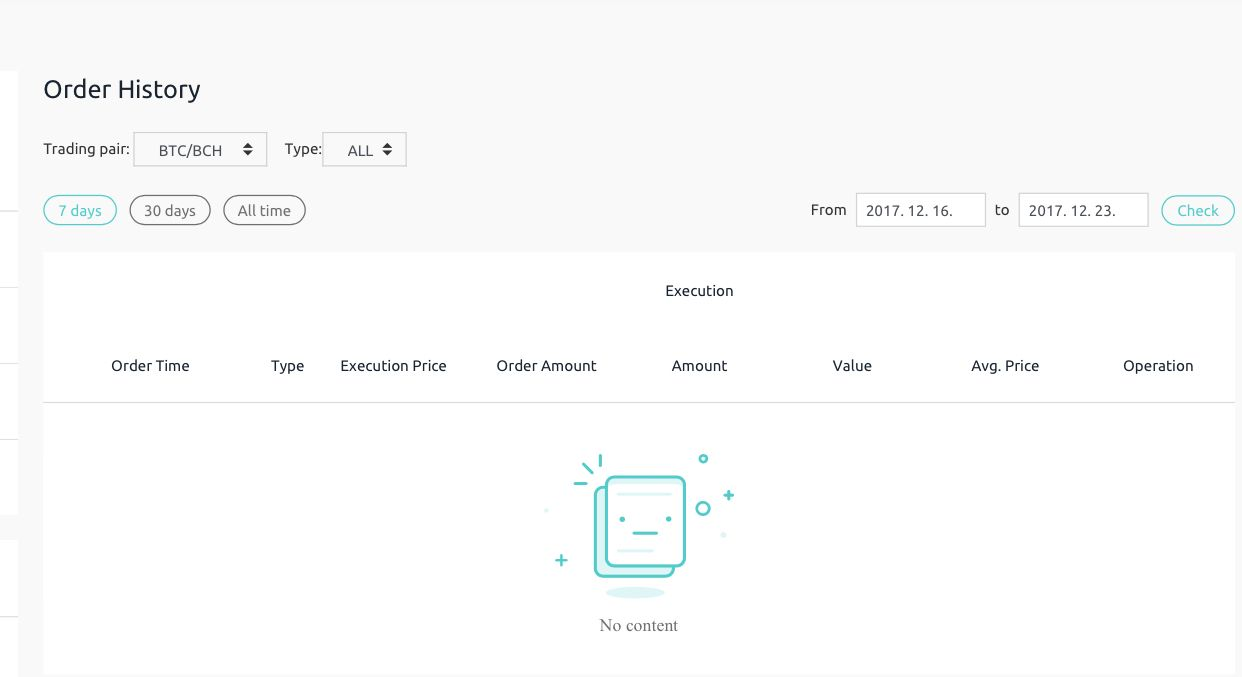Click the Order Amount column header
1242x677 pixels.
click(546, 366)
